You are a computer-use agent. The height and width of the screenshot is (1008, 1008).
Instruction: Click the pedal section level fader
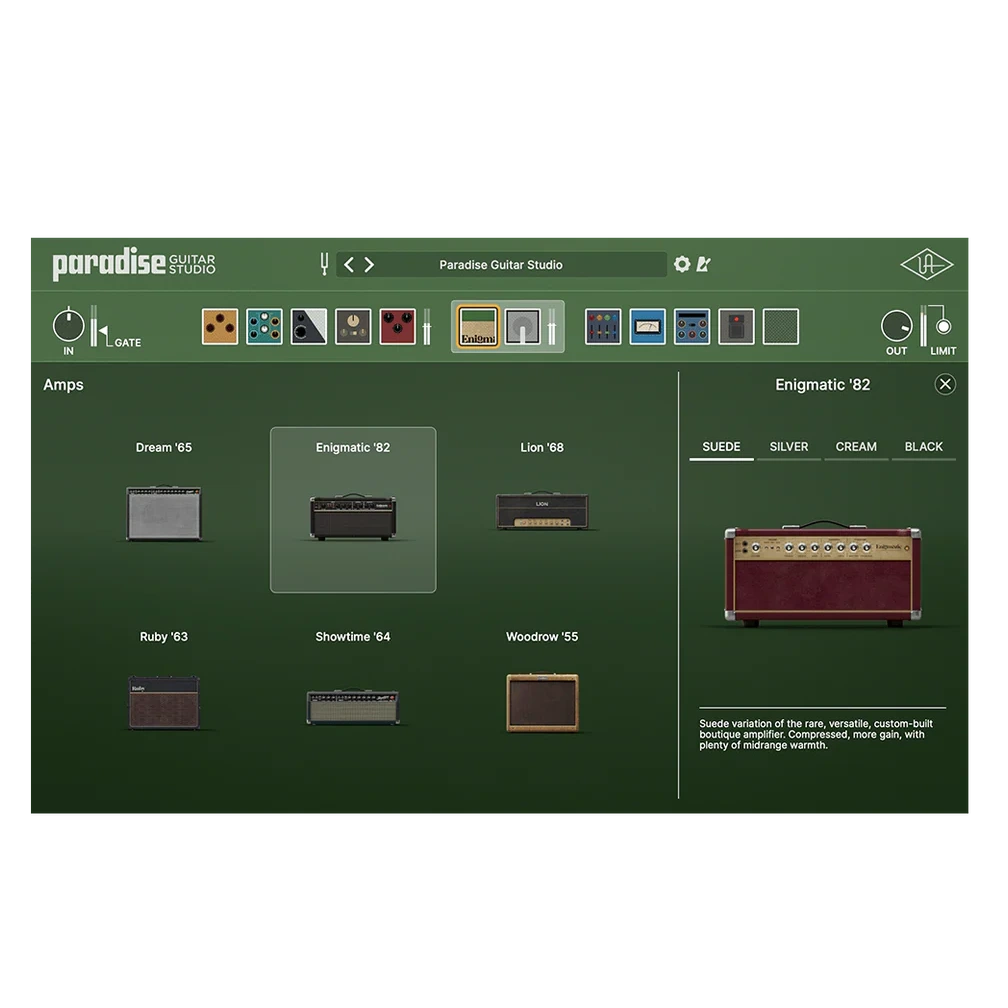pos(427,327)
